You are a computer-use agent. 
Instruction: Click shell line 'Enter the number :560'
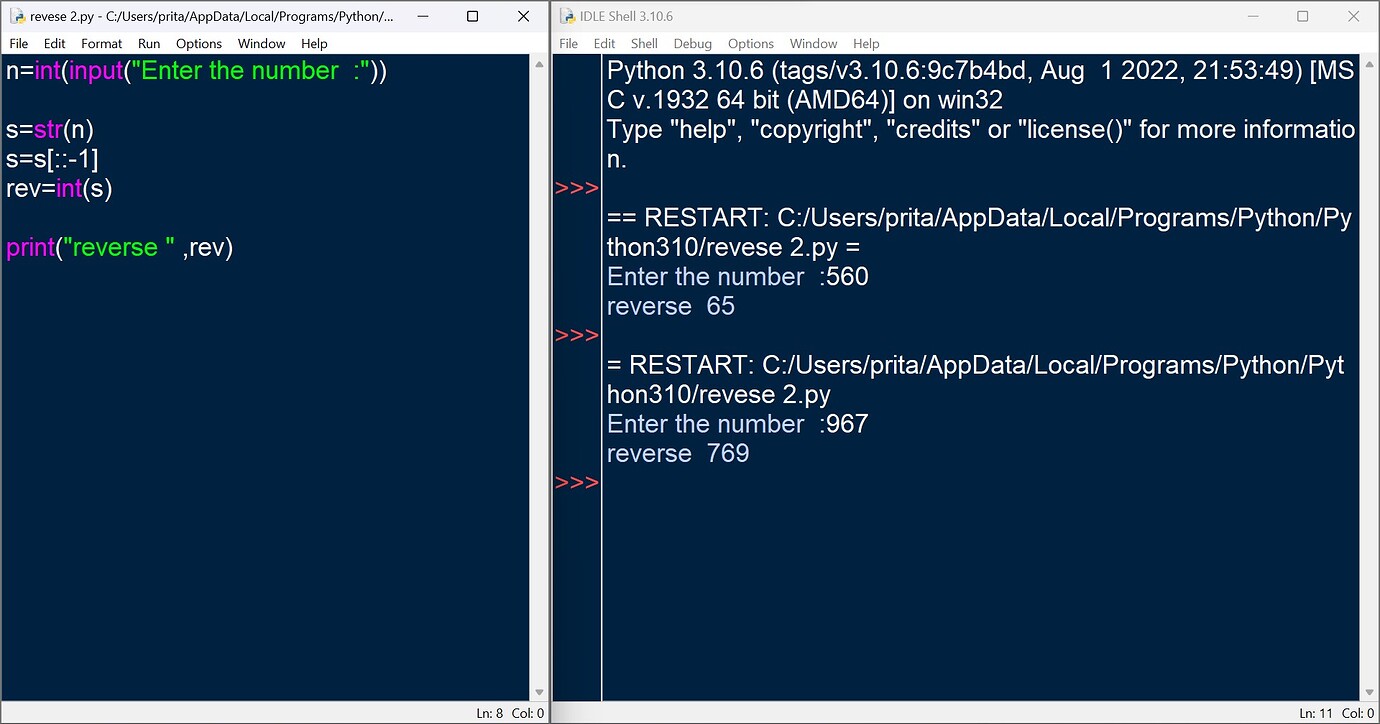738,277
